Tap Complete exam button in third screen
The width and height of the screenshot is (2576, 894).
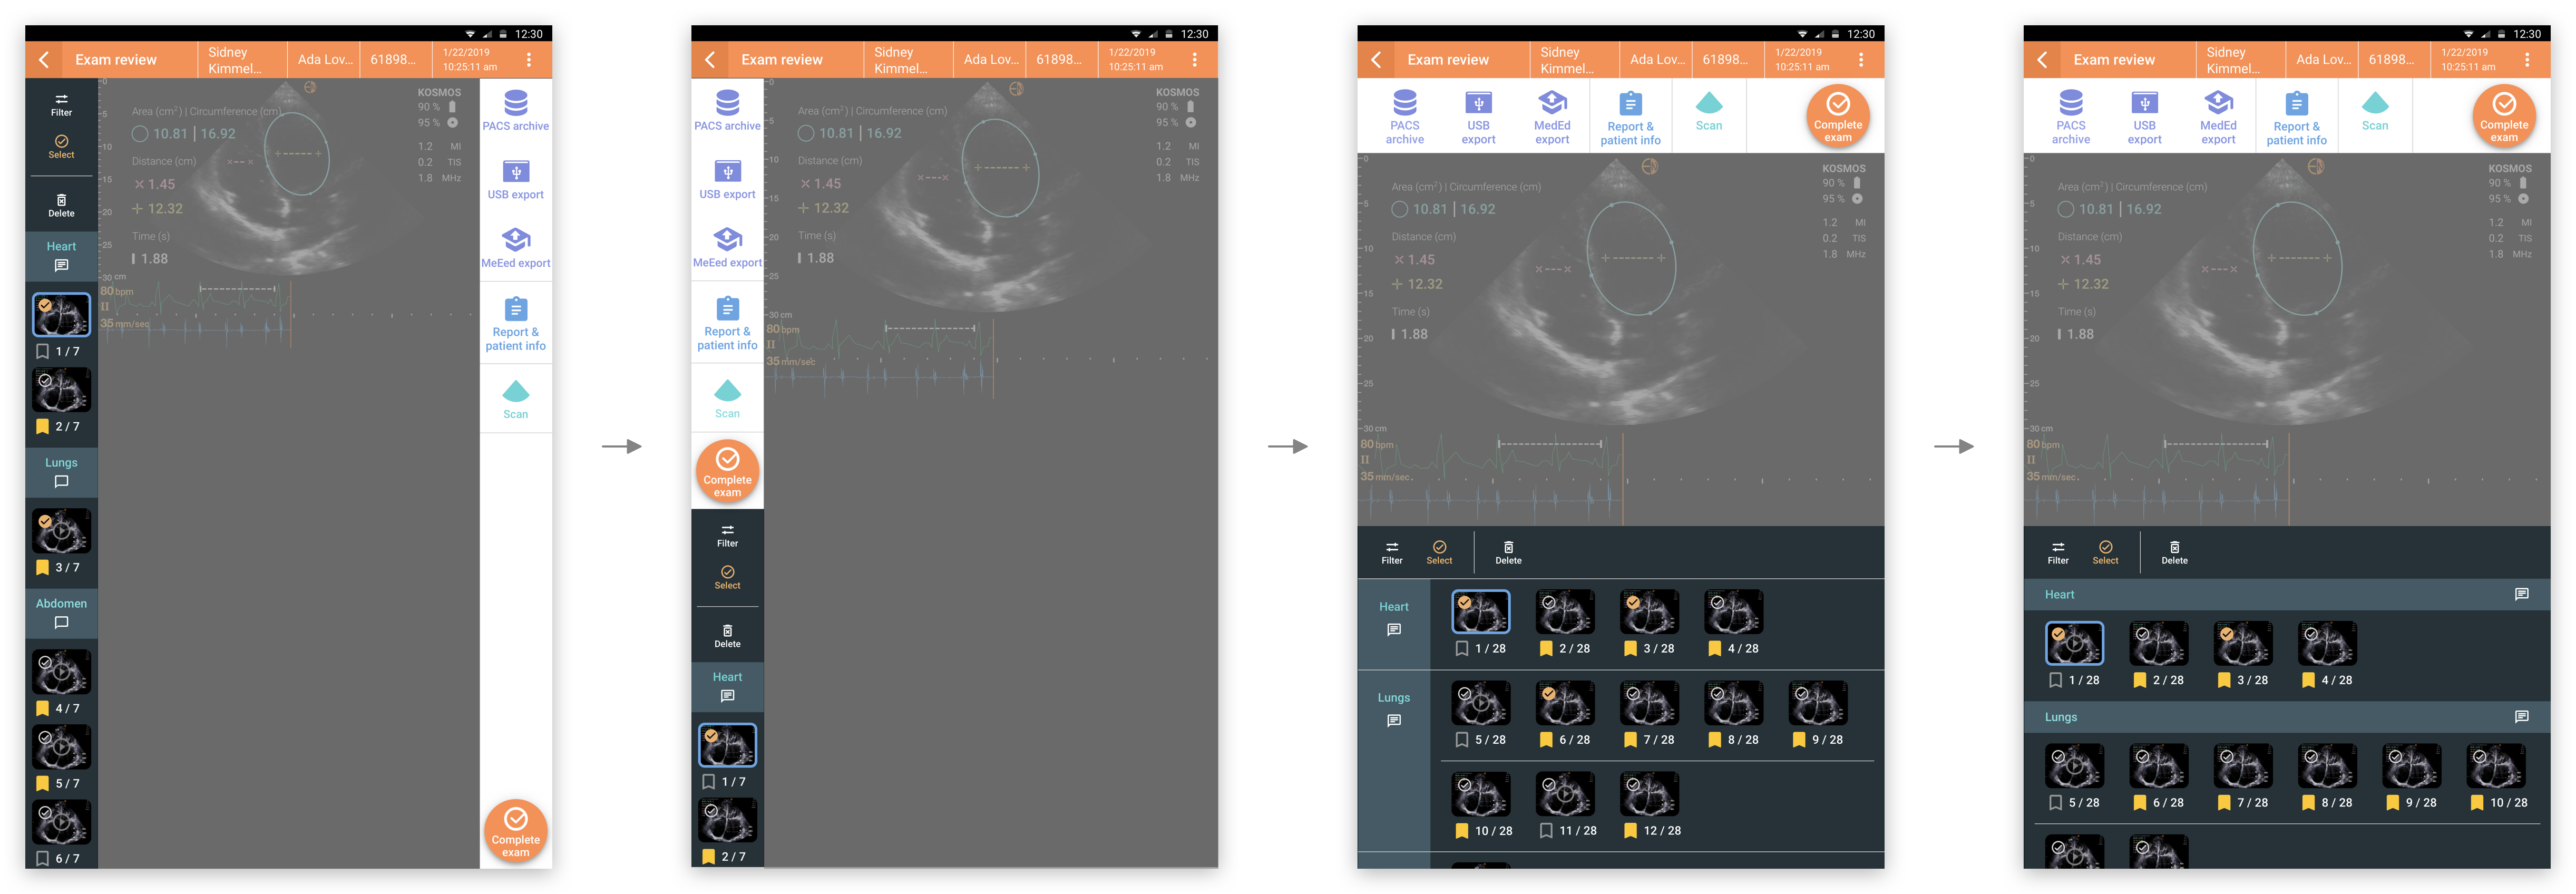(x=1837, y=117)
